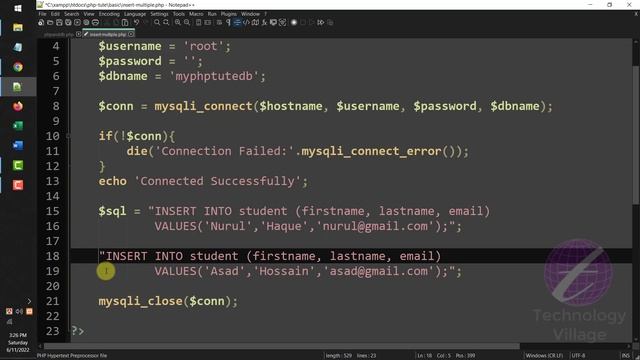Screen dimensions: 640x360
Task: Click the Save All toolbar icon
Action: pos(68,22)
